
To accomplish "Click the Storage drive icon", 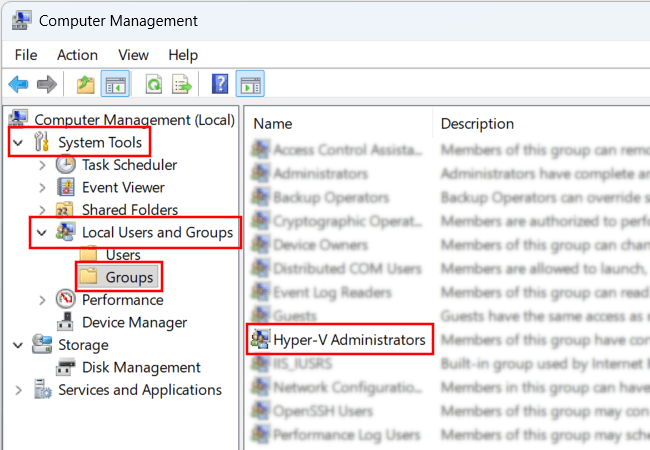I will point(42,344).
